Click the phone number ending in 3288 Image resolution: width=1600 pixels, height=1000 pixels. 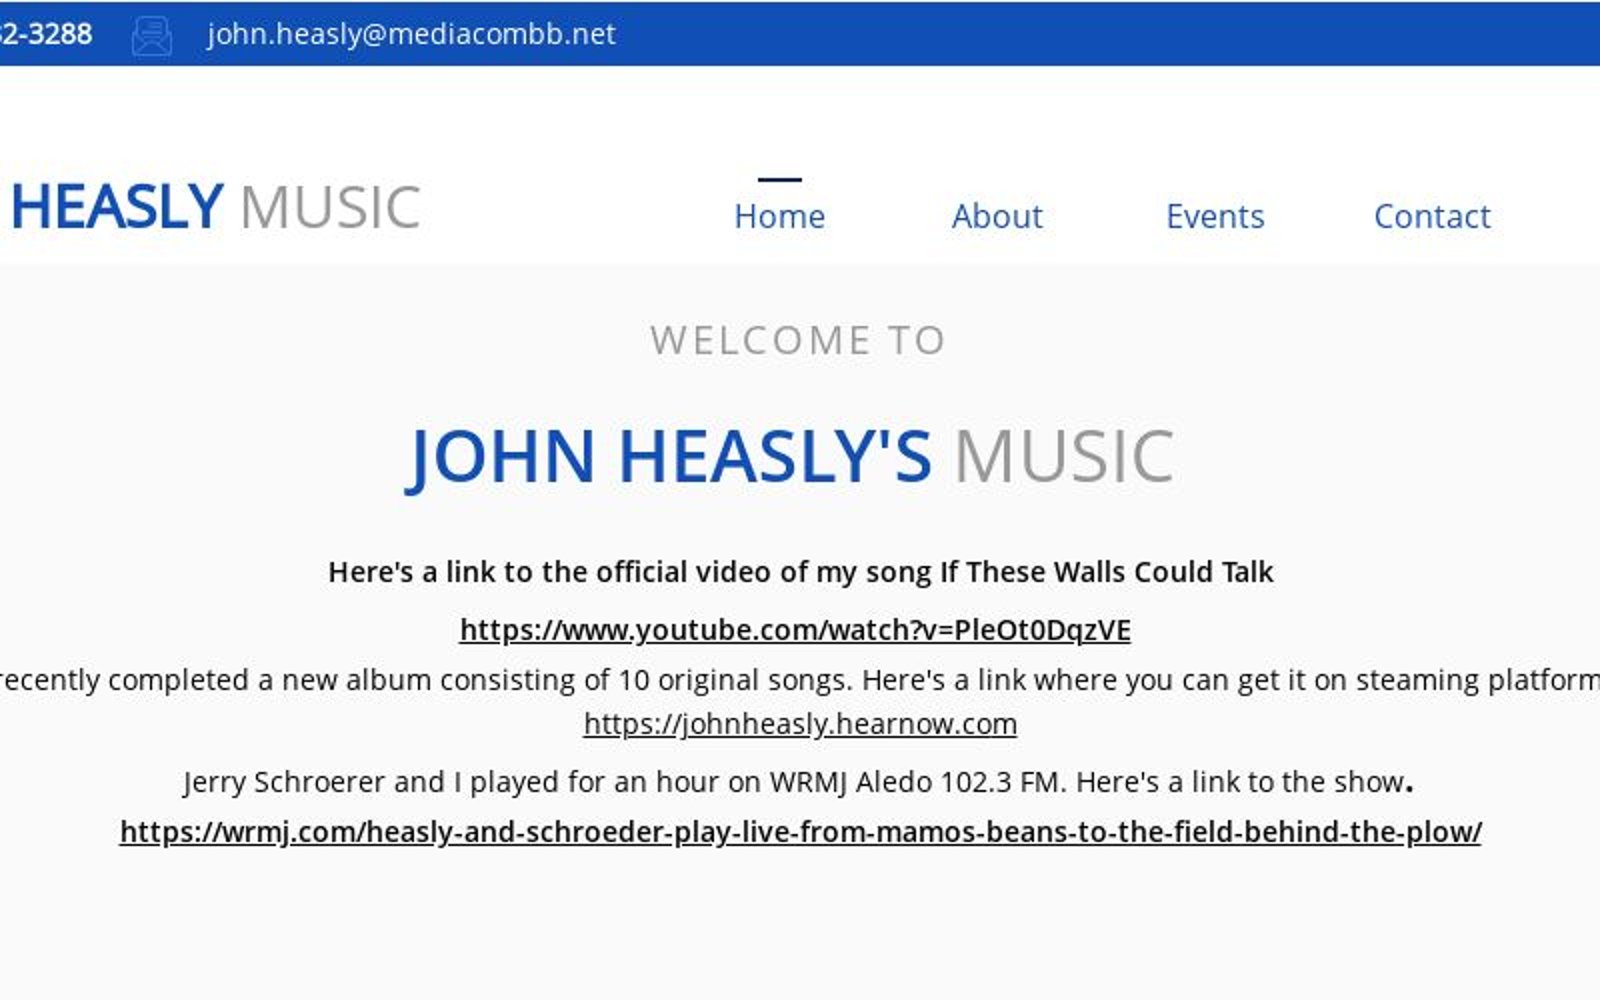coord(46,34)
